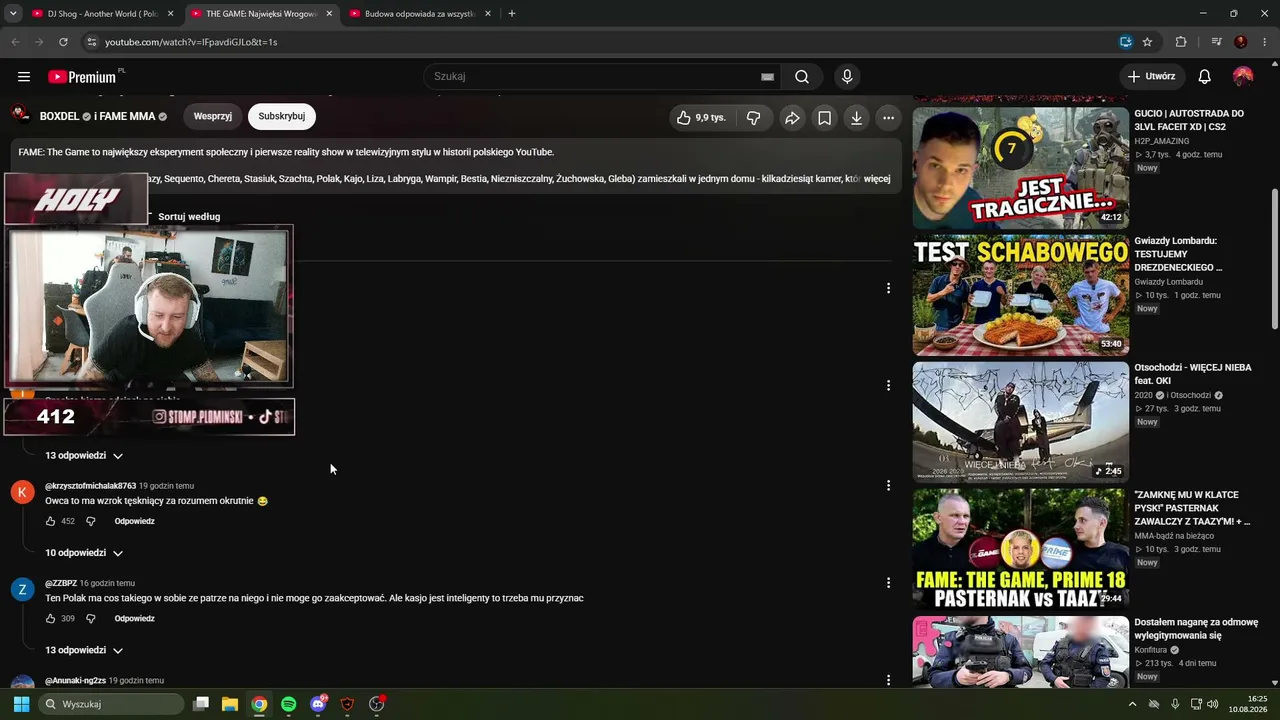
Task: Bookmark this page with the star icon
Action: tap(1147, 42)
